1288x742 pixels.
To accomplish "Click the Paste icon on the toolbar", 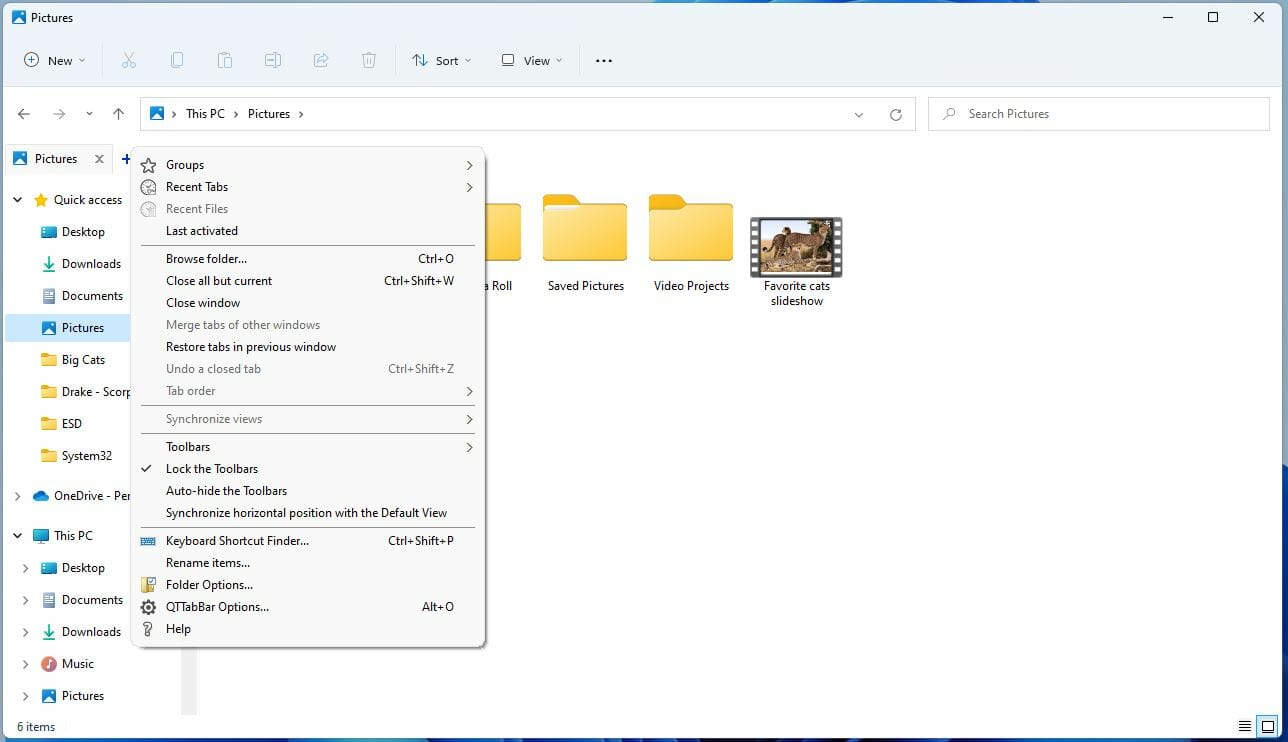I will (224, 60).
